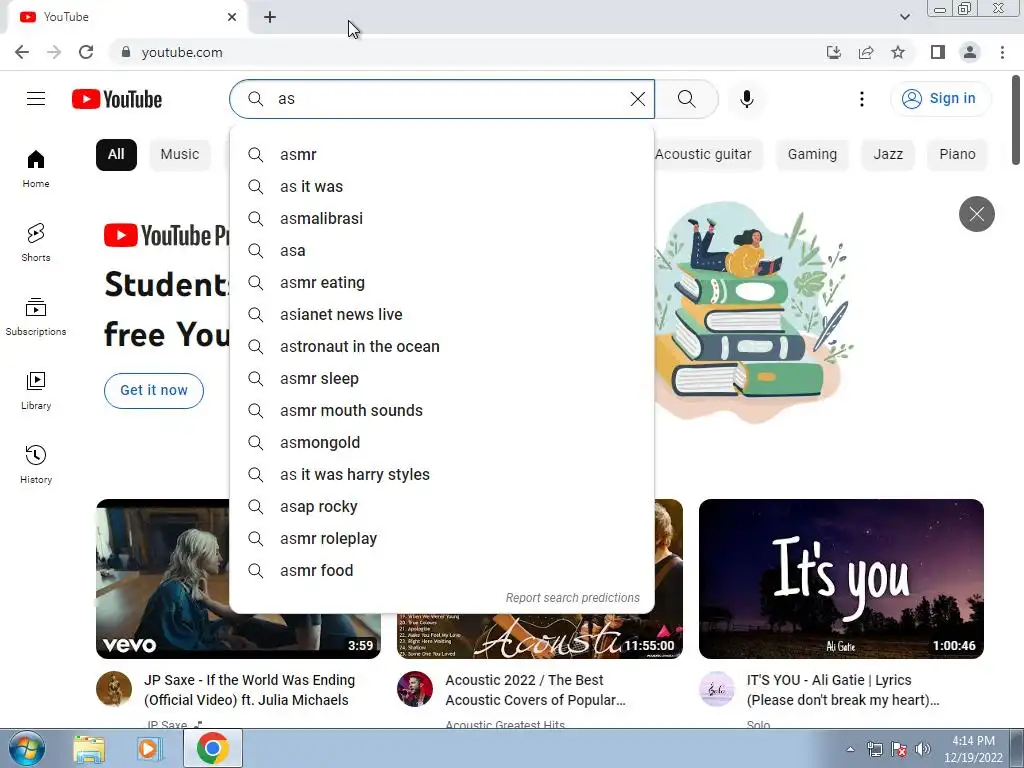
Task: Click the JP Saxe channel avatar
Action: [x=114, y=689]
